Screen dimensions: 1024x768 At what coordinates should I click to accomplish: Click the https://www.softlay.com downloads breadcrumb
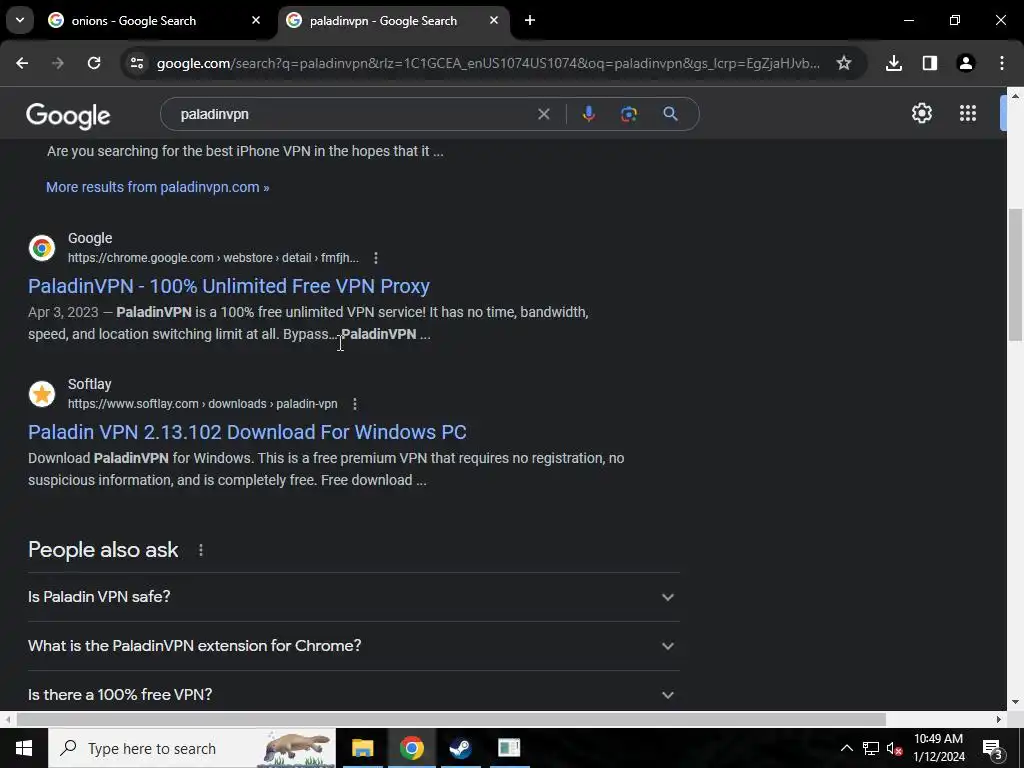(202, 404)
